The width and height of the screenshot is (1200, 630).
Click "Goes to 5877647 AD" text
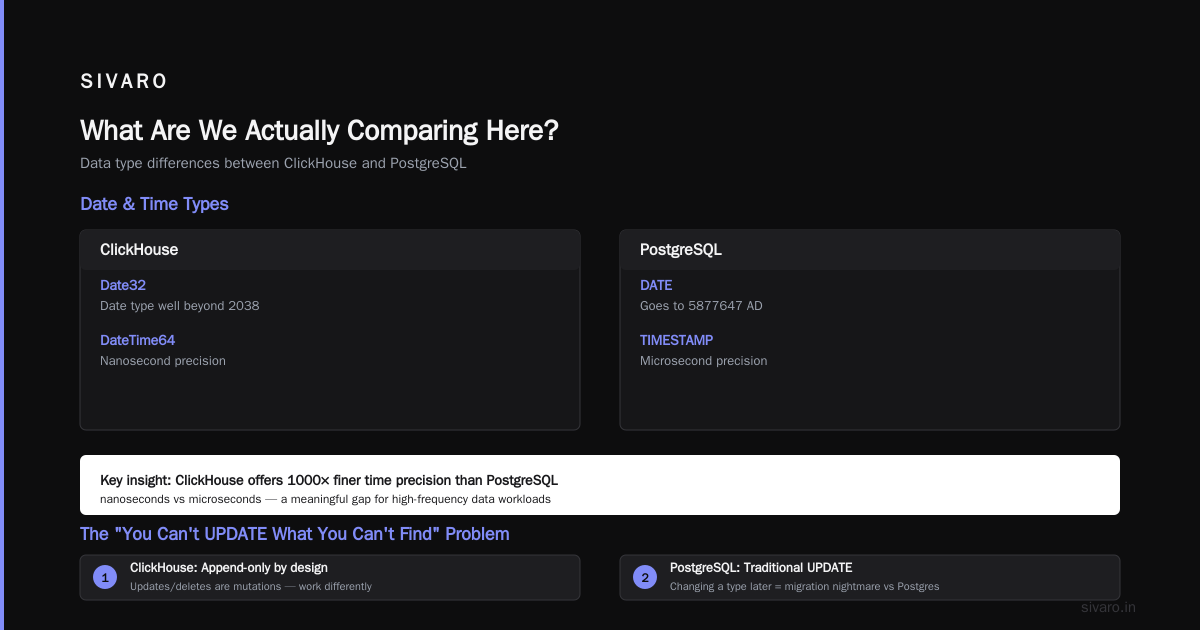pyautogui.click(x=701, y=306)
